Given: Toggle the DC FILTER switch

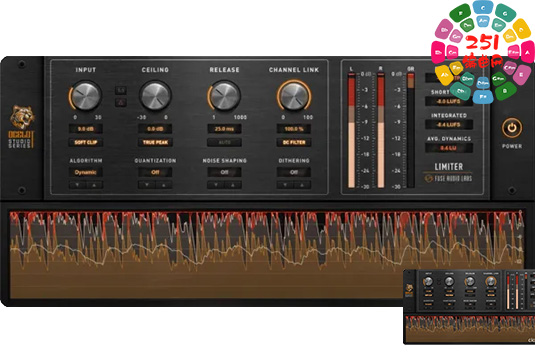Looking at the screenshot, I should pyautogui.click(x=294, y=142).
